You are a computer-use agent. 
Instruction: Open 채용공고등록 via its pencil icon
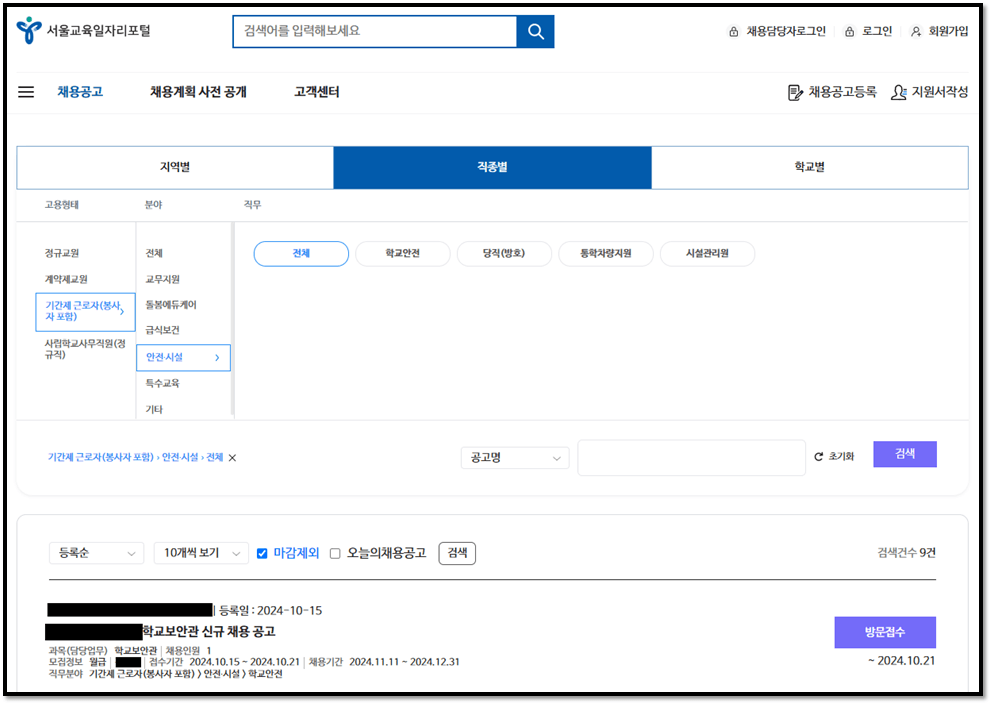click(x=793, y=91)
